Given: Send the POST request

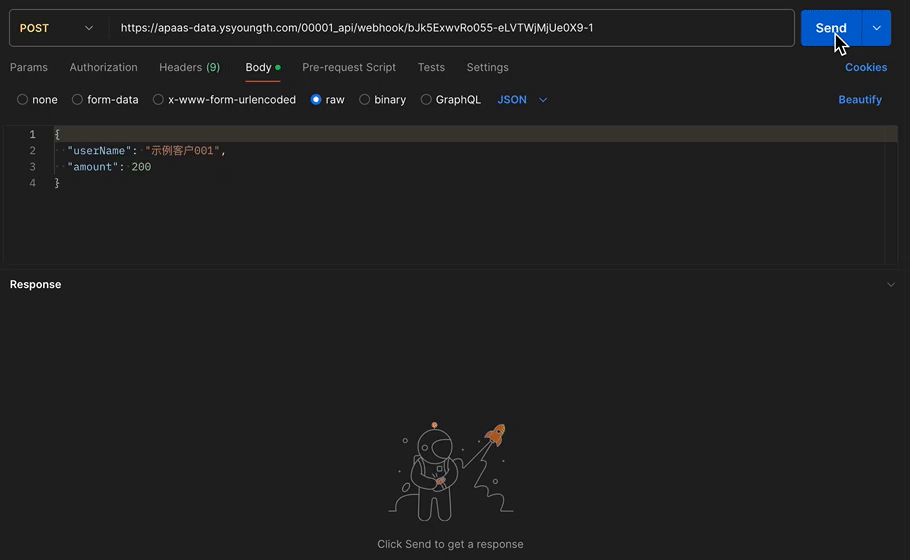Looking at the screenshot, I should pyautogui.click(x=830, y=28).
